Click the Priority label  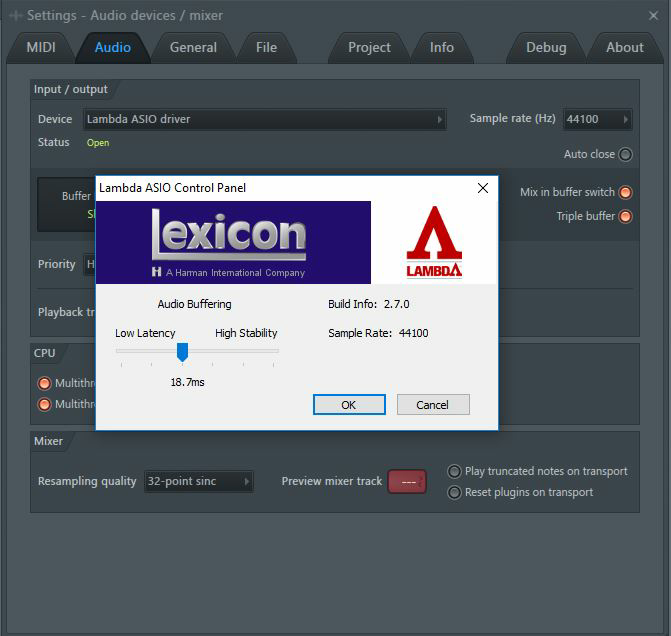pos(56,264)
